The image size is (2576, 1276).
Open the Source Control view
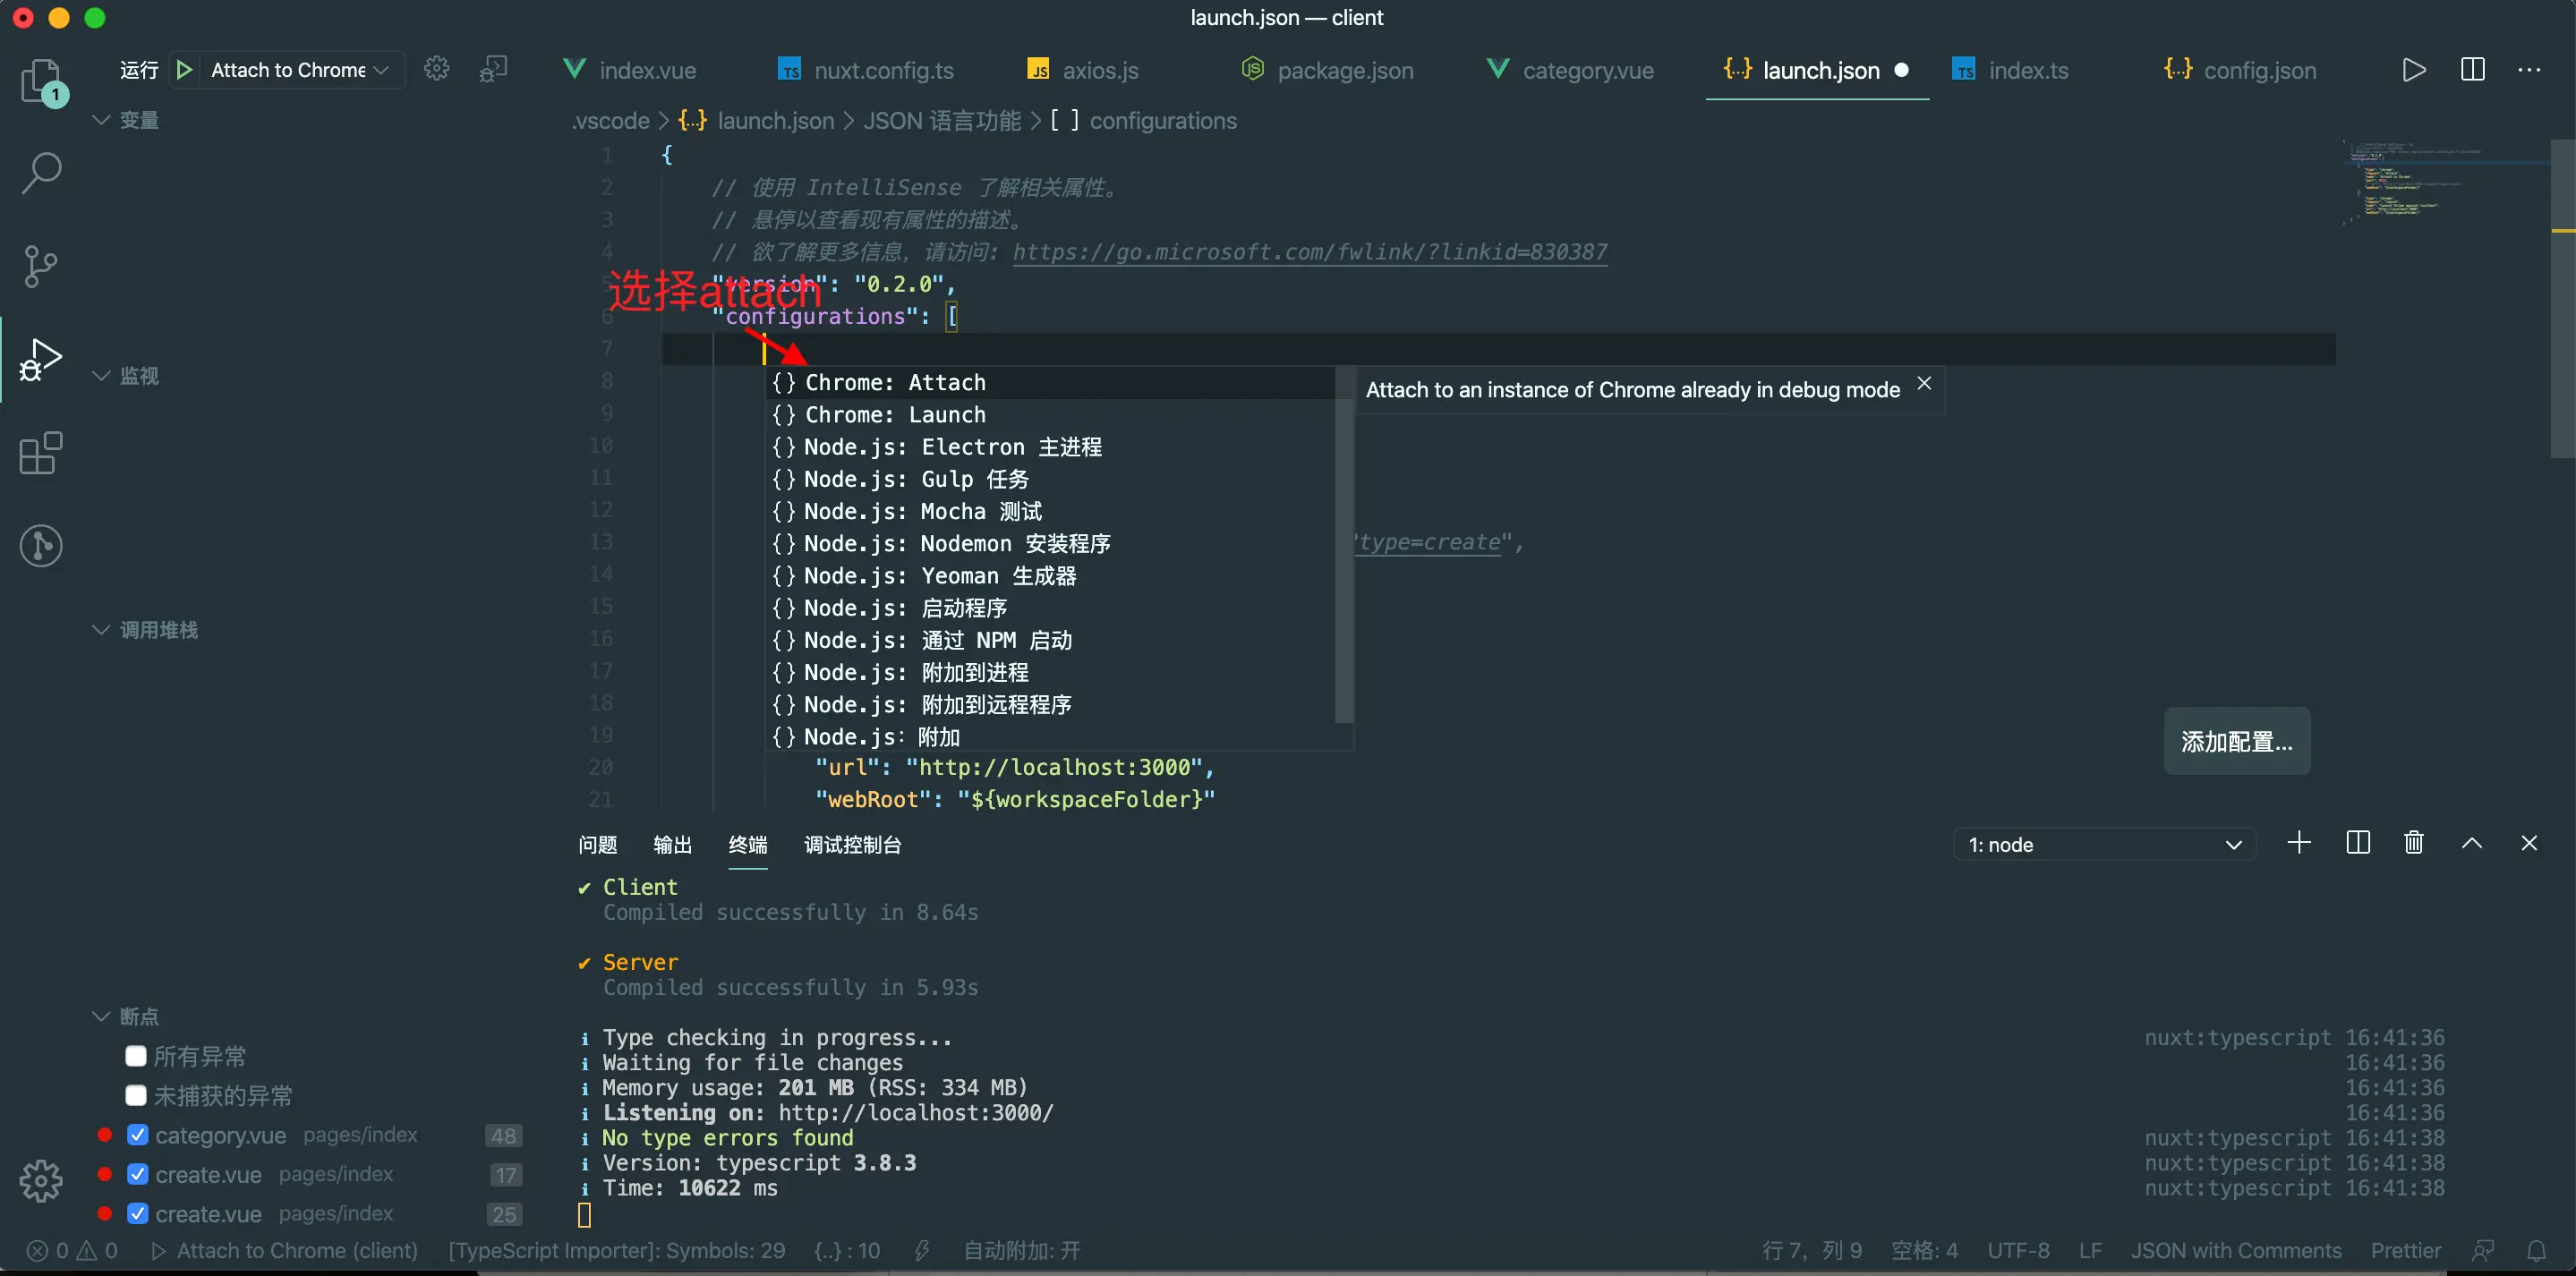click(x=41, y=266)
